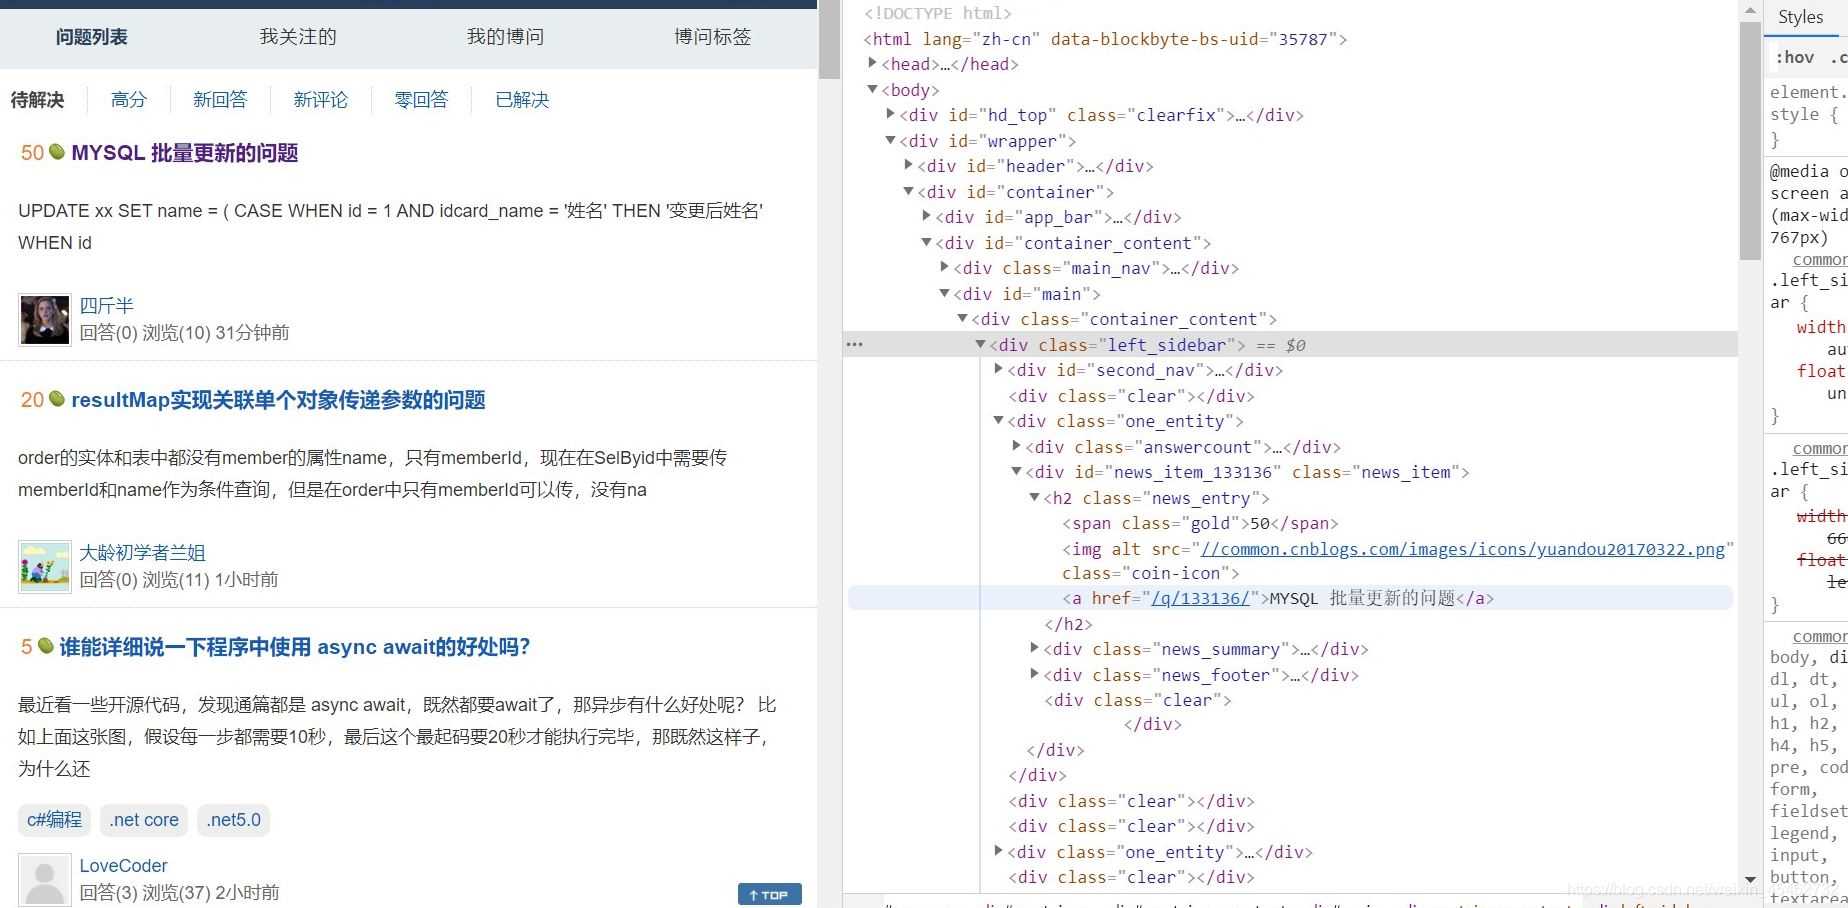Click the .net core tag

click(x=143, y=819)
